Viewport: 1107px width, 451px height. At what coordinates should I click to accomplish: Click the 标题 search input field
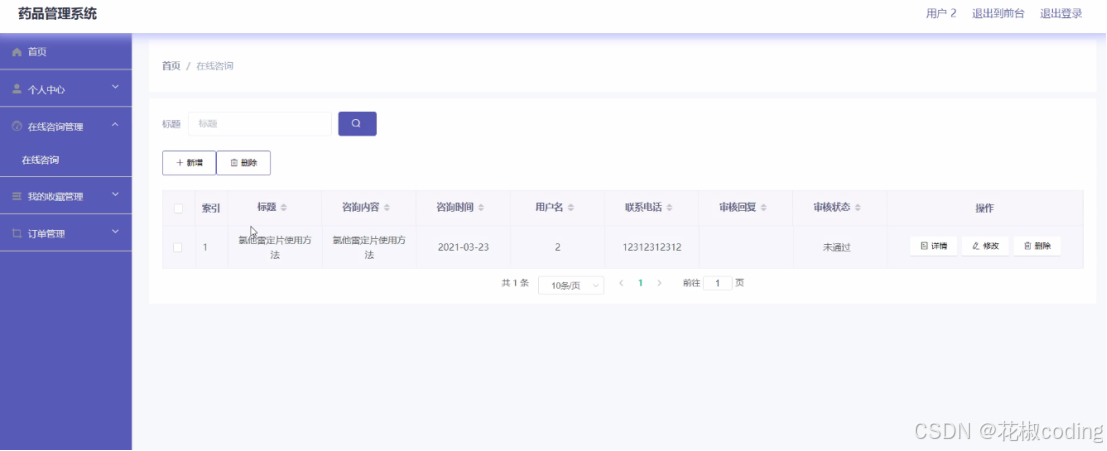[x=260, y=124]
